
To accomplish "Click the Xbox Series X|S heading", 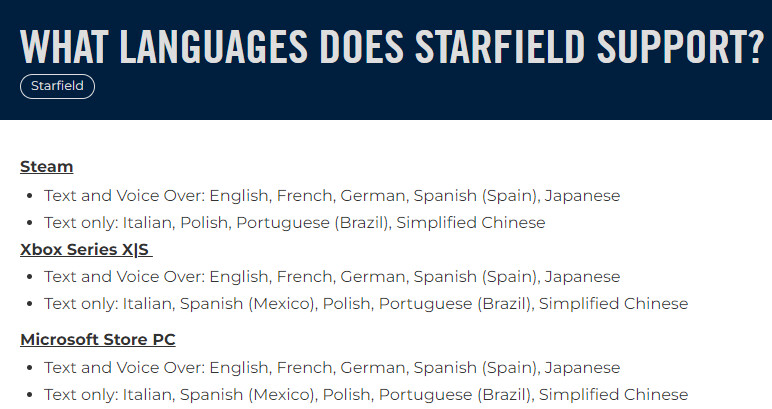I will [x=86, y=250].
